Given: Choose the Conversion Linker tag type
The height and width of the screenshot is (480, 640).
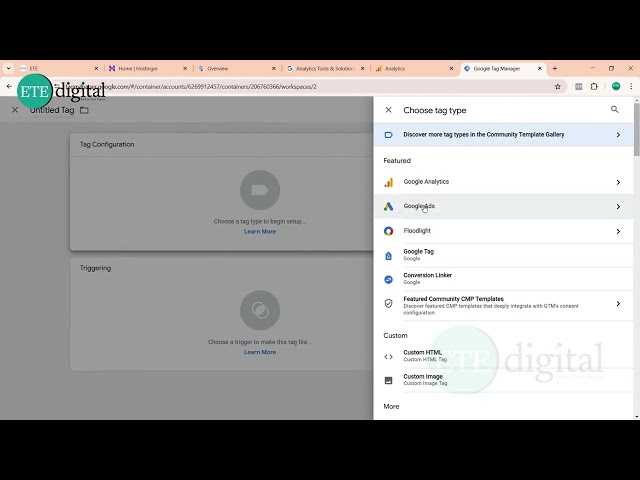Looking at the screenshot, I should (x=503, y=279).
